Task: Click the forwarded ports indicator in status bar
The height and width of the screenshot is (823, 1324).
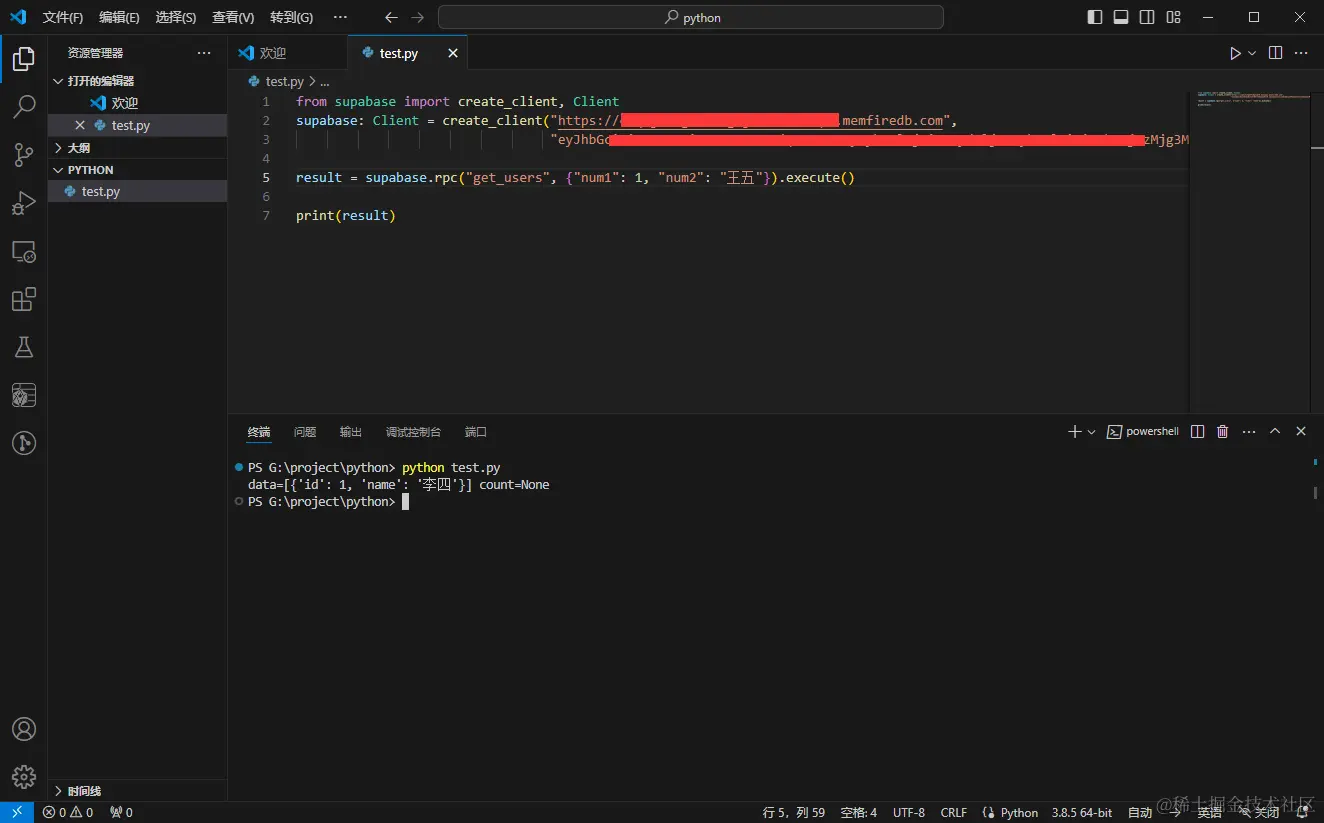Action: 121,812
